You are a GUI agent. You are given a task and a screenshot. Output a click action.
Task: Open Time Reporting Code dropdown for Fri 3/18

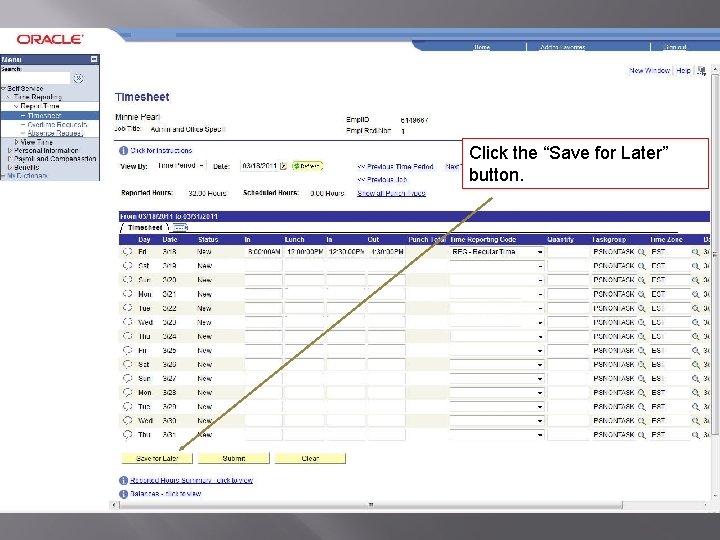coord(540,252)
